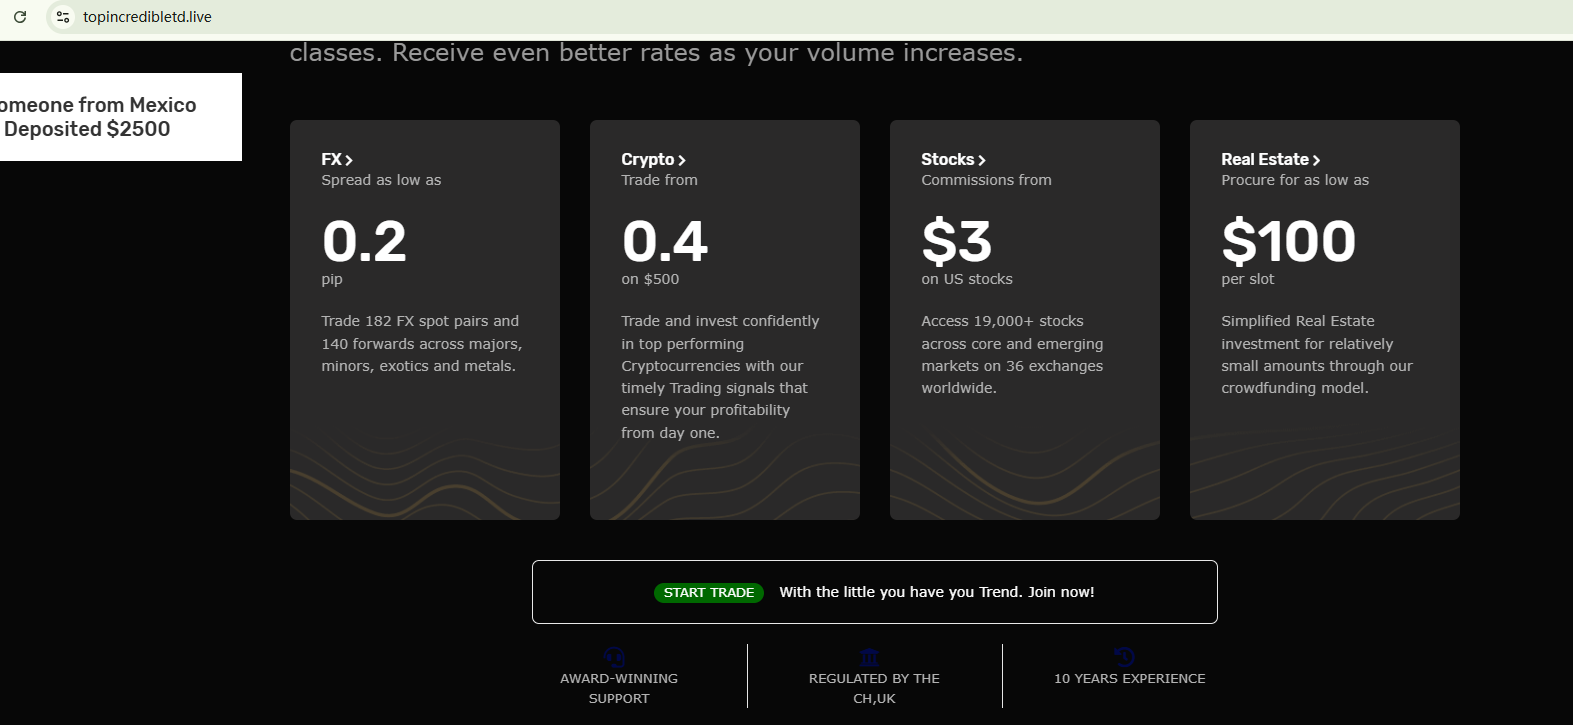Select the $100 per slot figure
The width and height of the screenshot is (1573, 725).
coord(1288,242)
